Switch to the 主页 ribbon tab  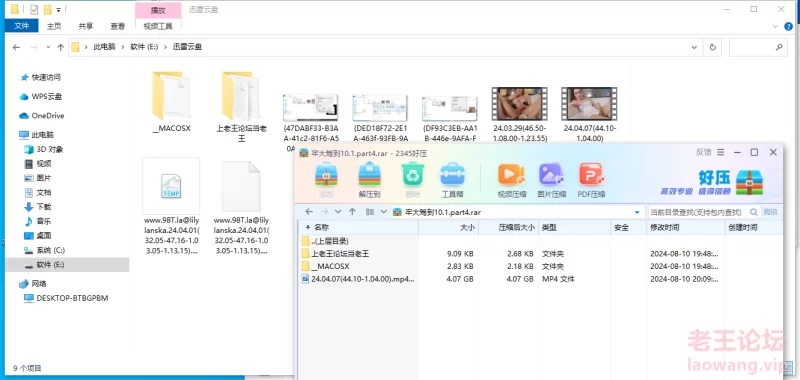[x=54, y=26]
